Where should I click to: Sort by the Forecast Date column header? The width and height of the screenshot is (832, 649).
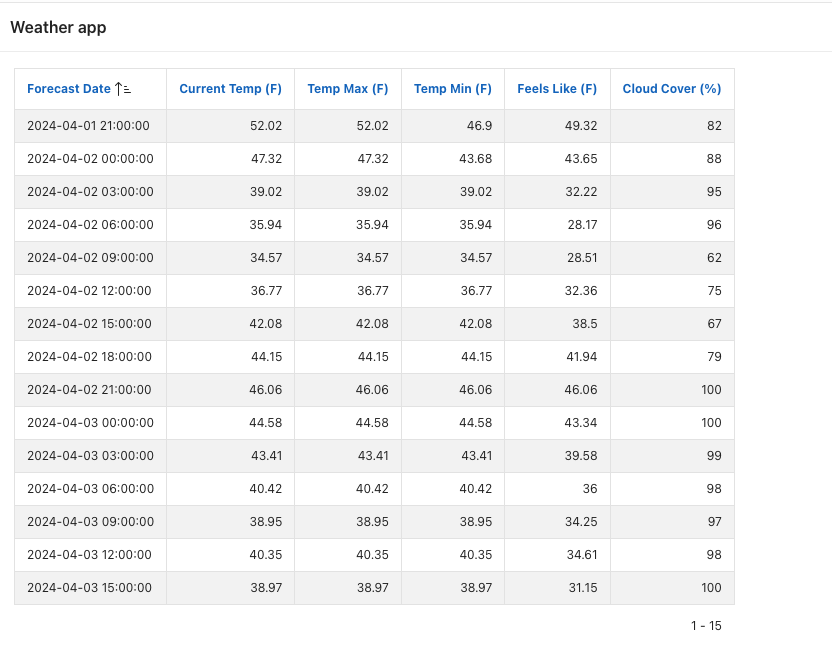tap(69, 89)
